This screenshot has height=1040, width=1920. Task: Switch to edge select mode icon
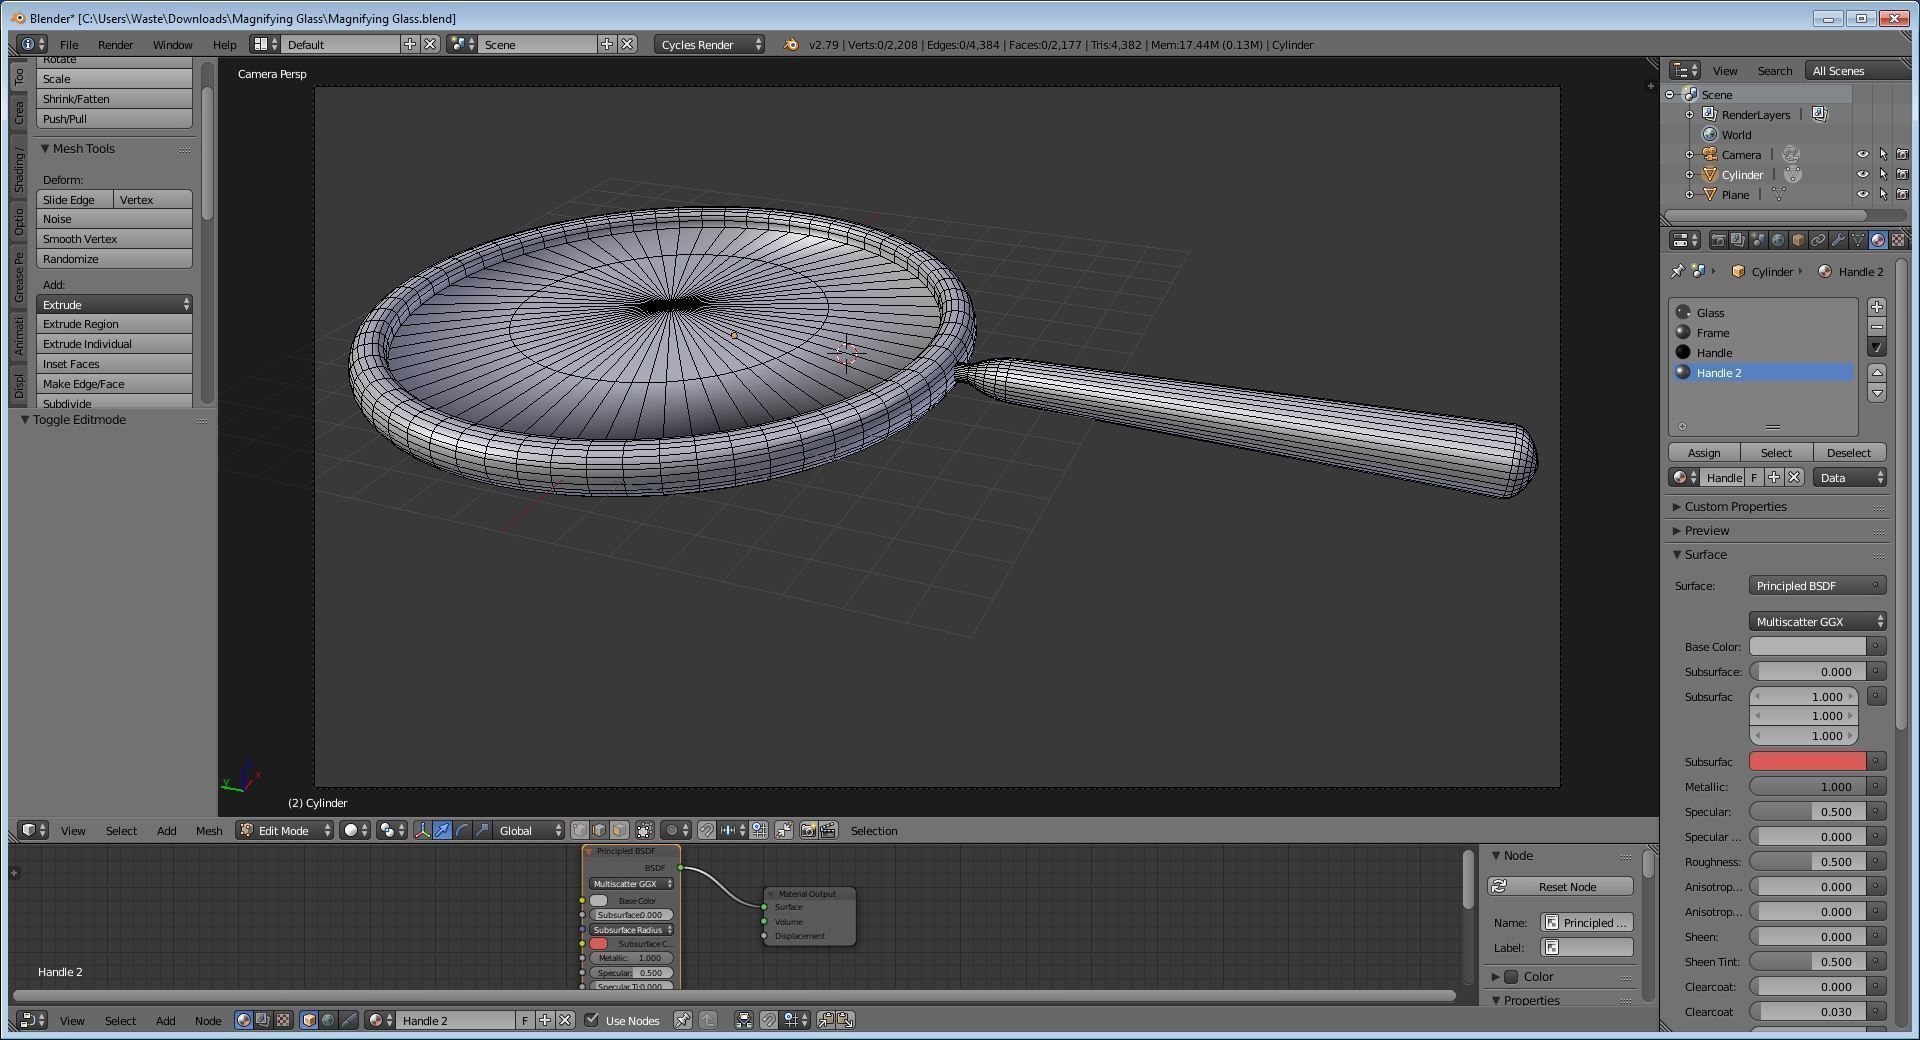[x=599, y=831]
